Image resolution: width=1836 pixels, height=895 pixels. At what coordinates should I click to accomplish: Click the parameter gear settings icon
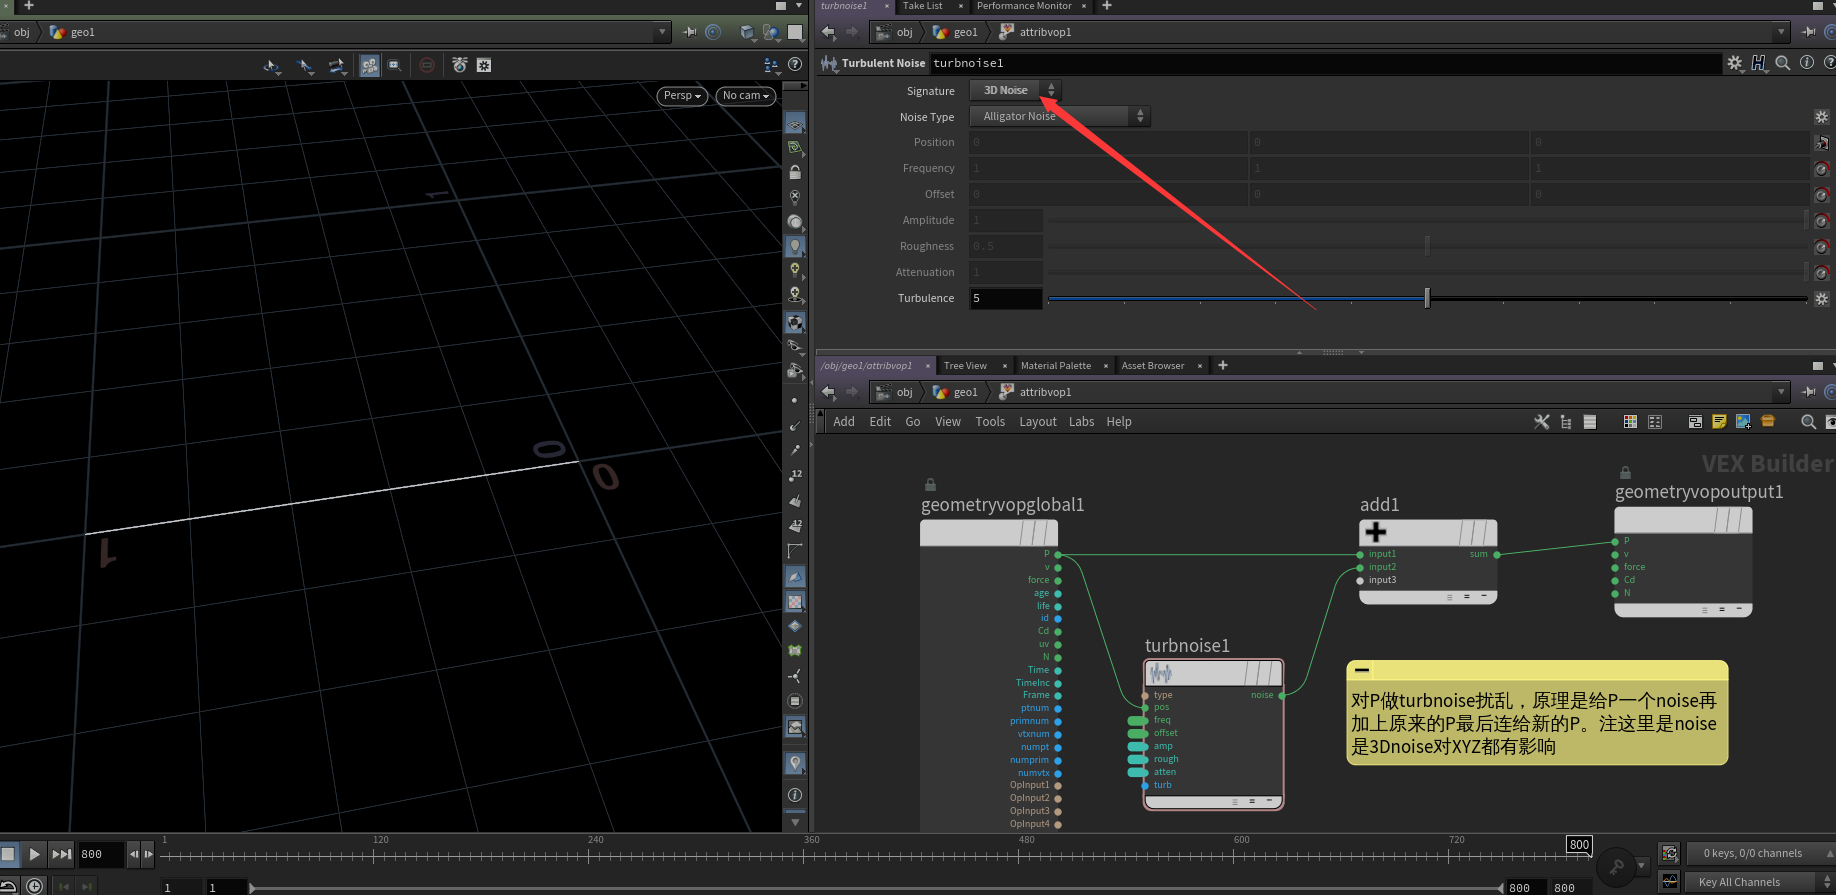(1734, 63)
